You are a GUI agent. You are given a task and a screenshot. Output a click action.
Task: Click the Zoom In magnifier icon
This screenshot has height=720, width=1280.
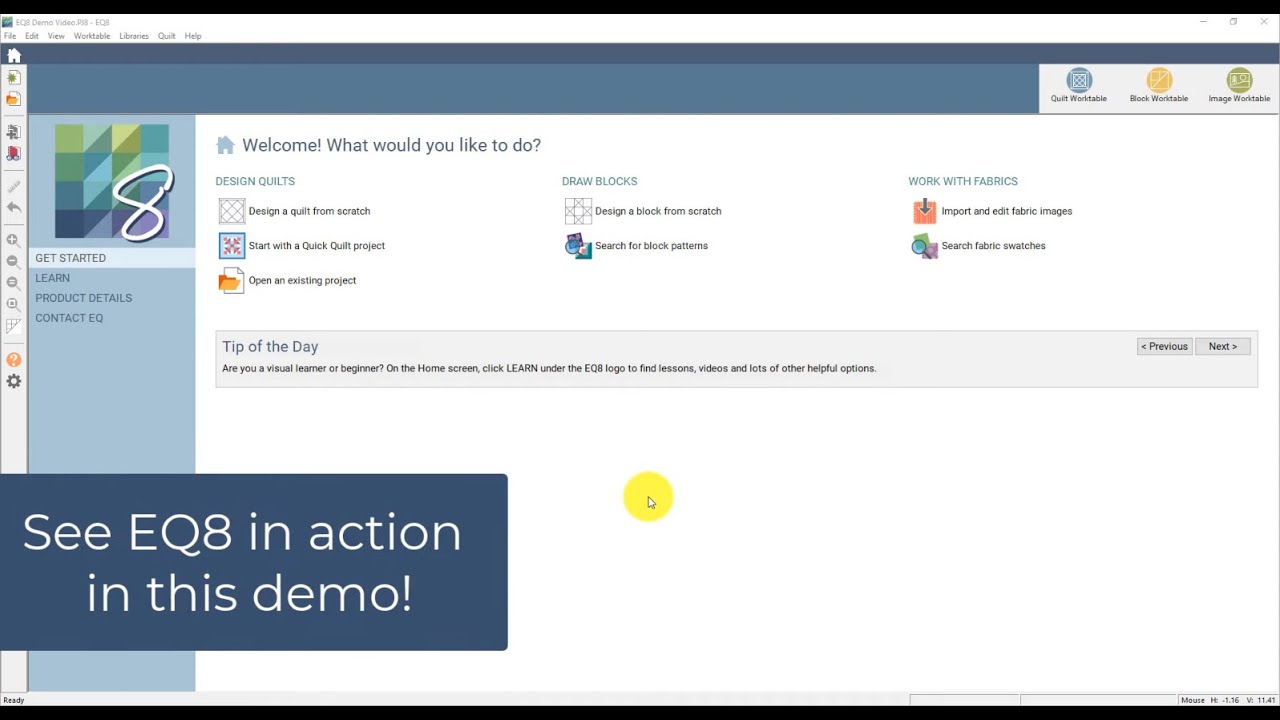coord(13,240)
